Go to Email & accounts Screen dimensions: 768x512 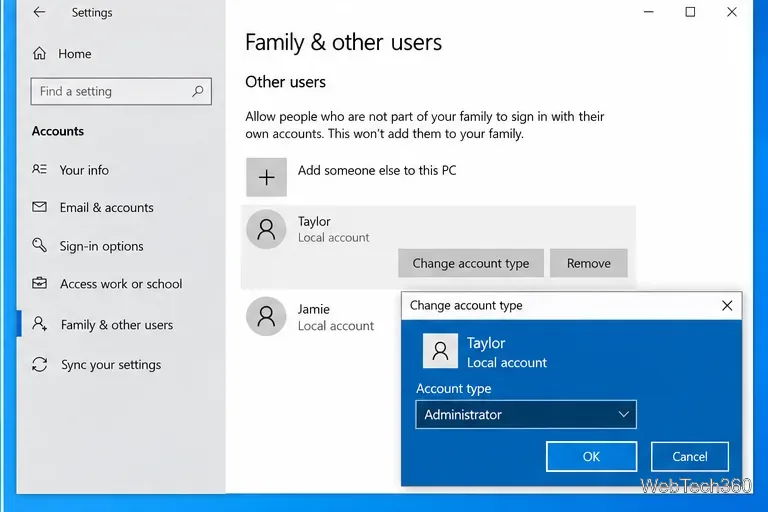click(106, 208)
